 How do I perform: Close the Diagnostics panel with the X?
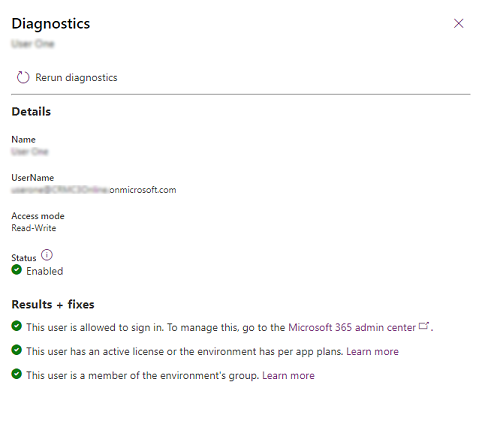point(459,23)
